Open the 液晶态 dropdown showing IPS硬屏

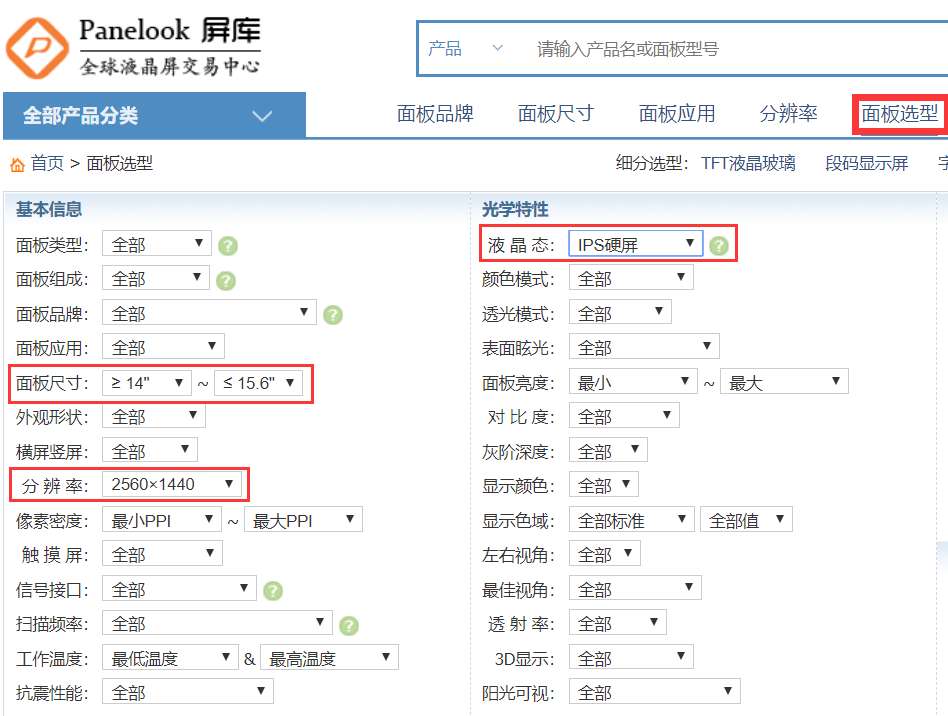point(633,242)
